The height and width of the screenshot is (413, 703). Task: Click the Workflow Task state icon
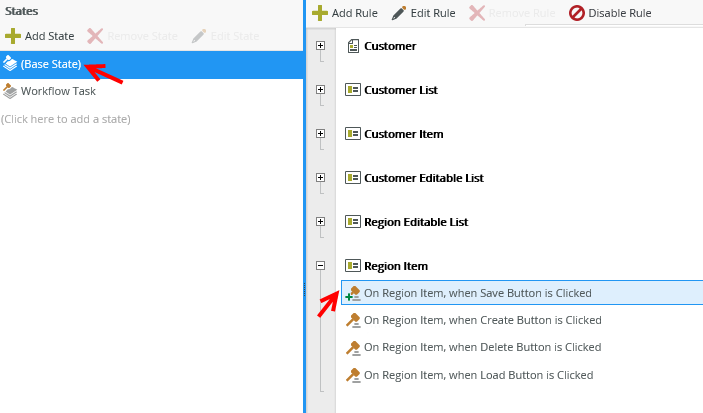point(10,91)
